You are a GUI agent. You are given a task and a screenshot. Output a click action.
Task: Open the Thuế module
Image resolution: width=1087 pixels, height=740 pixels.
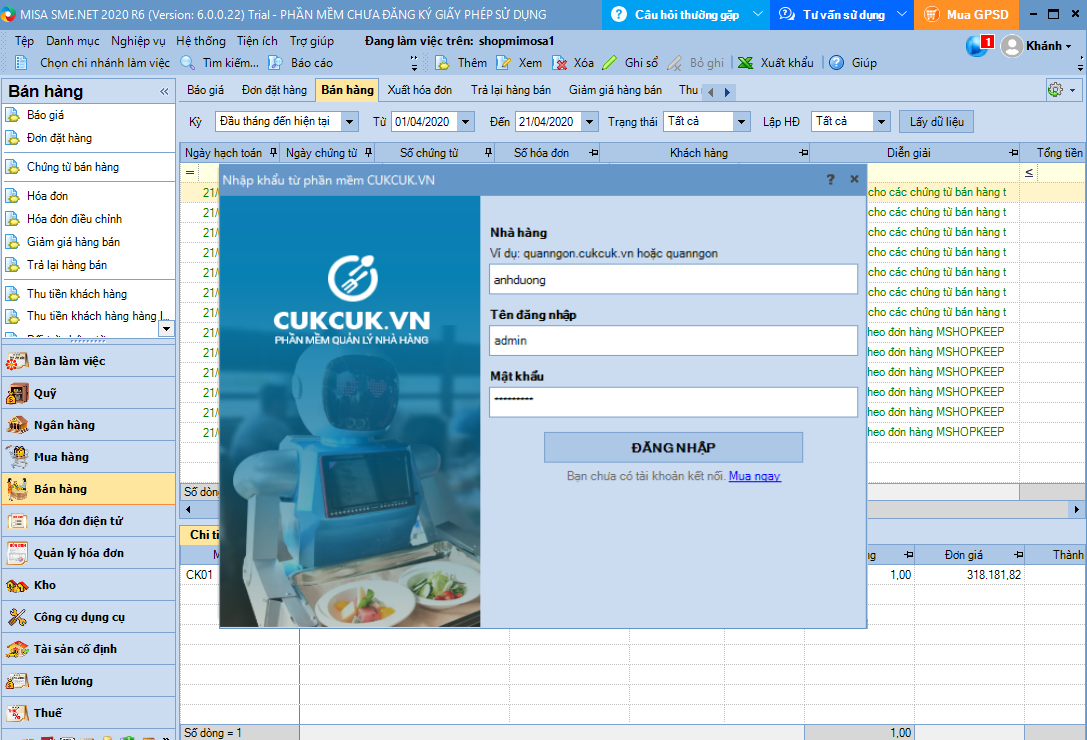(x=89, y=712)
